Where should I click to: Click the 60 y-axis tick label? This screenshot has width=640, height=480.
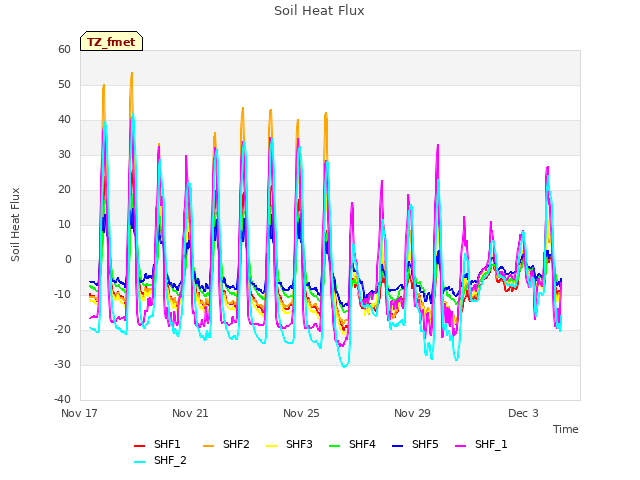pos(64,49)
